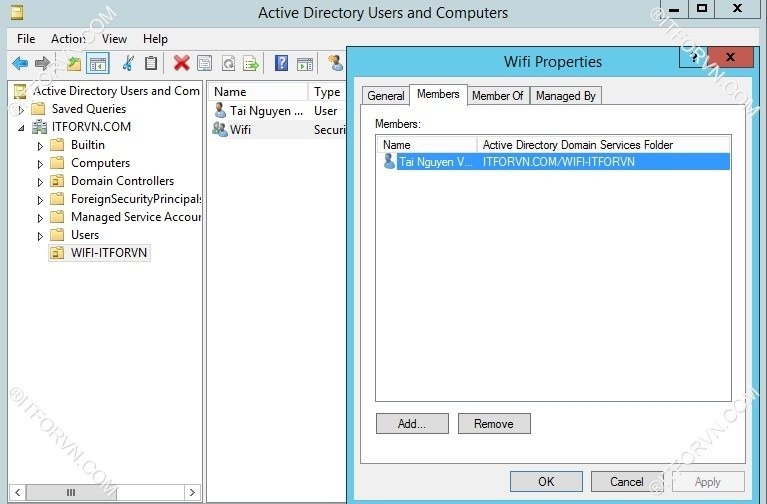Open the Action menu
This screenshot has height=504, width=767.
[68, 39]
